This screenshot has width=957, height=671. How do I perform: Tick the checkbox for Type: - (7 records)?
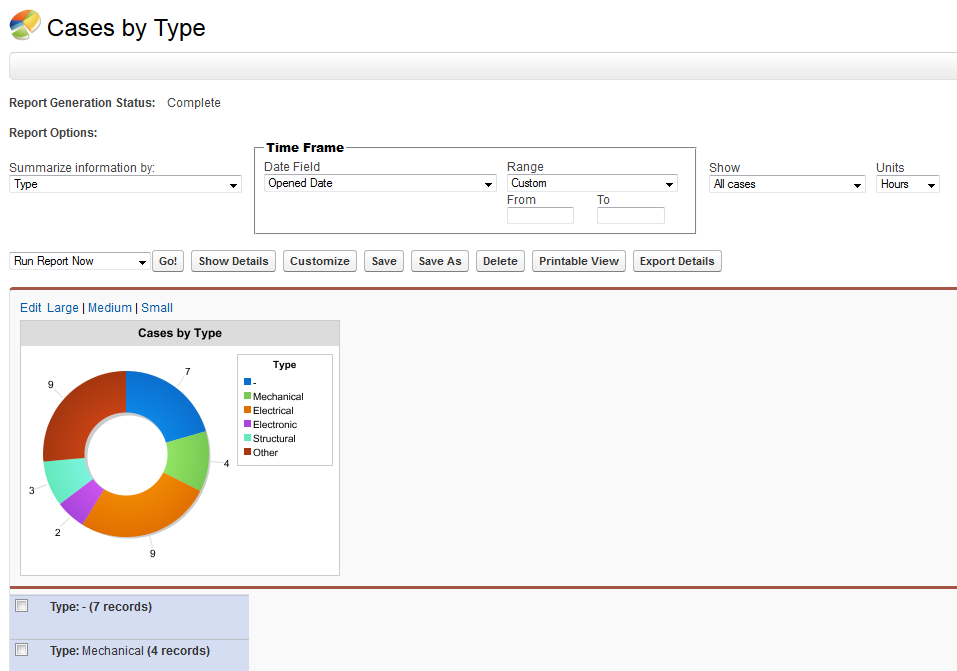pyautogui.click(x=22, y=606)
